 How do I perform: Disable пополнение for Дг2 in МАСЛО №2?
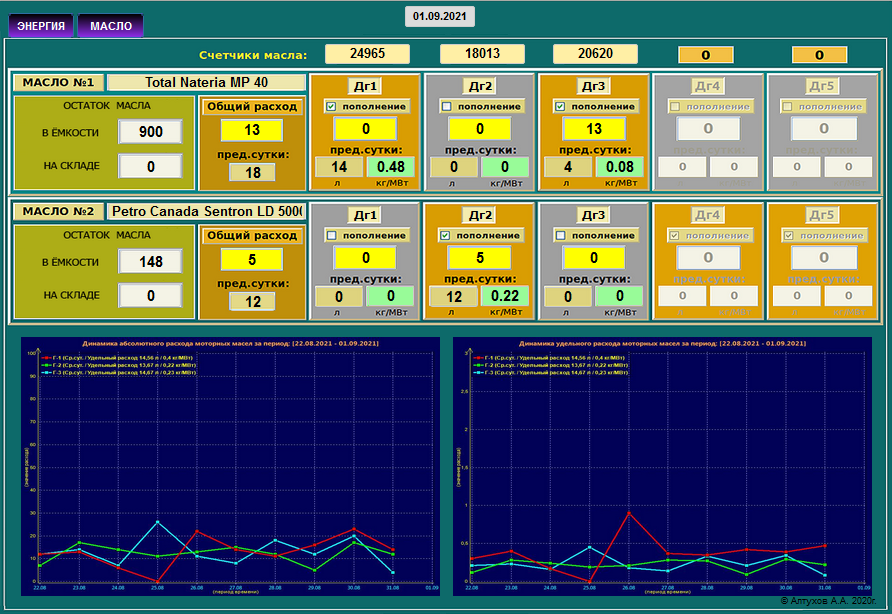coord(446,236)
